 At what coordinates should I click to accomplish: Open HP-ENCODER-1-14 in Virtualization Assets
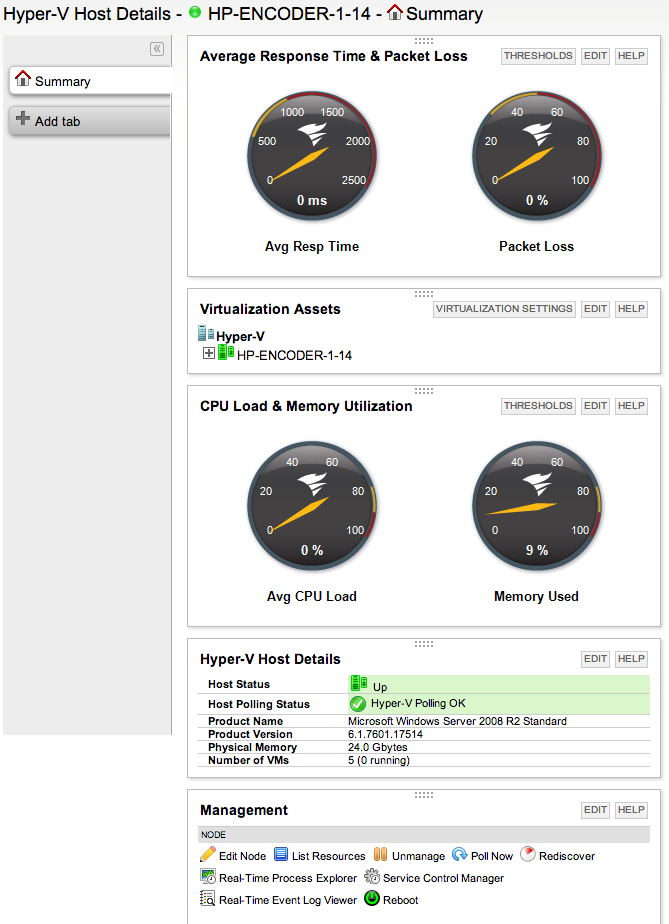pyautogui.click(x=294, y=355)
